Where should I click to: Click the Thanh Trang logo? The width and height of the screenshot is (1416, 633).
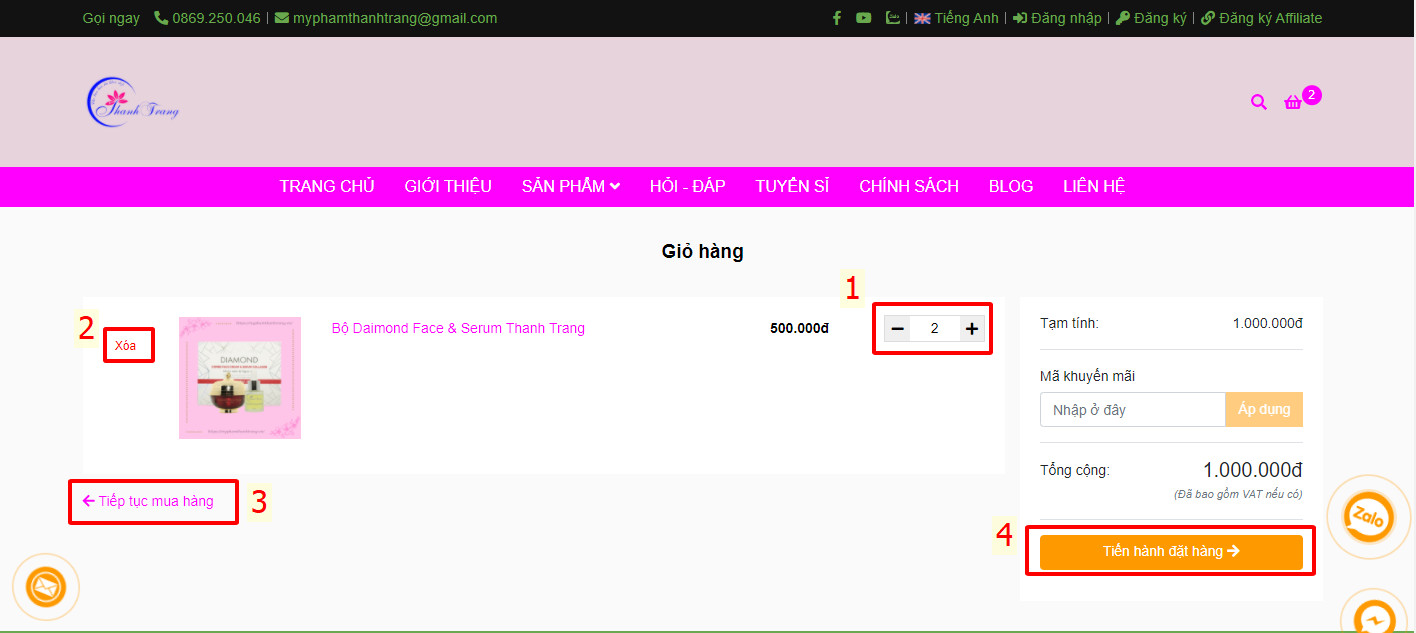(x=133, y=102)
